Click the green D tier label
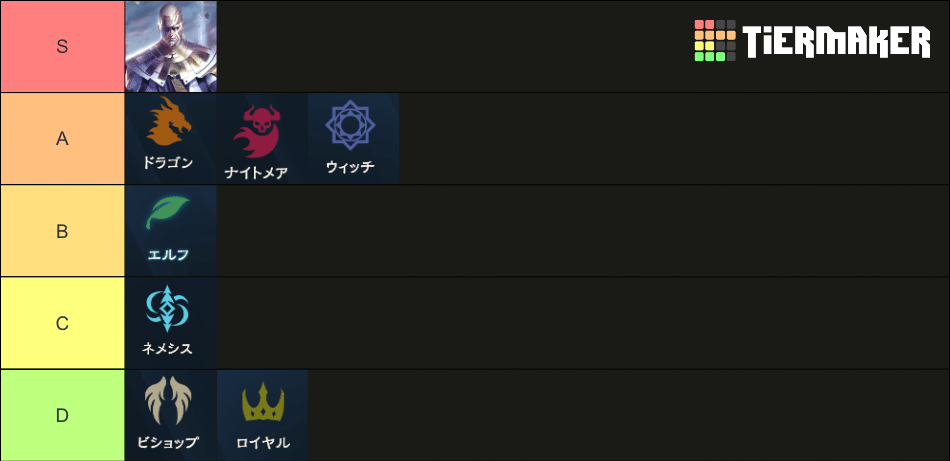Viewport: 950px width, 461px height. (62, 414)
